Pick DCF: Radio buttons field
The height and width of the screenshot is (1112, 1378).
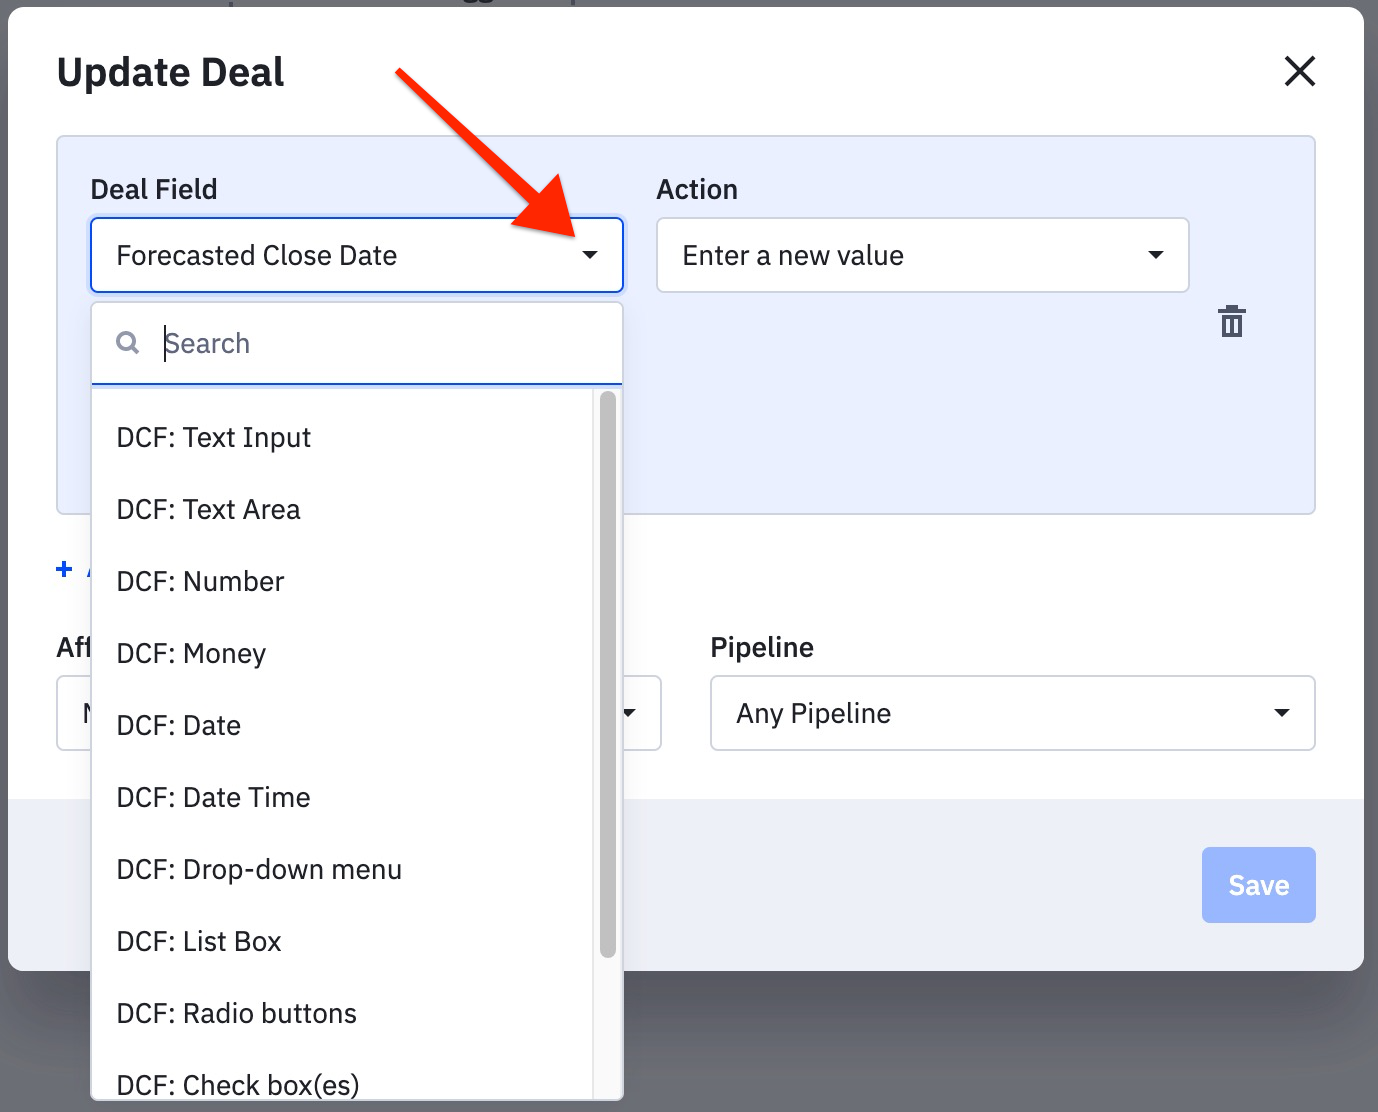coord(236,1014)
